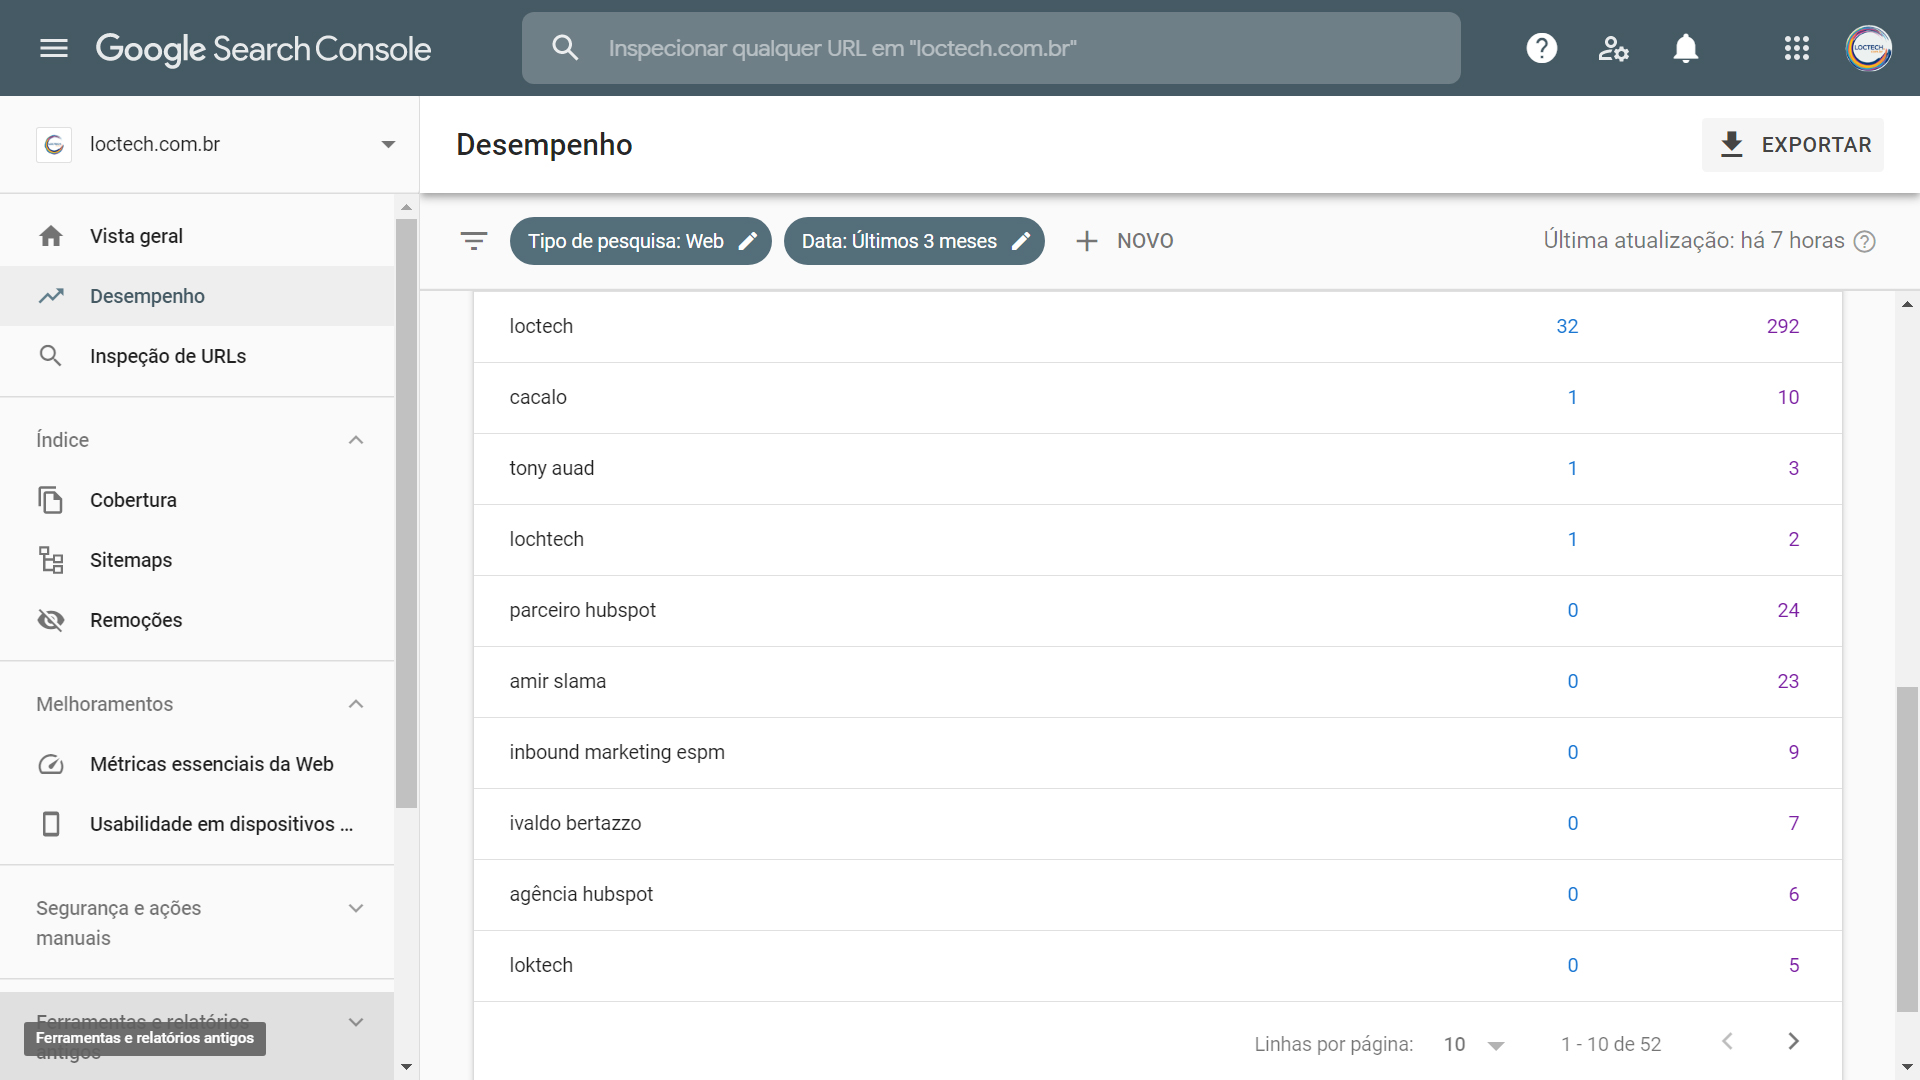This screenshot has width=1920, height=1080.
Task: Expand Segurança e ações manuais section
Action: tap(356, 908)
